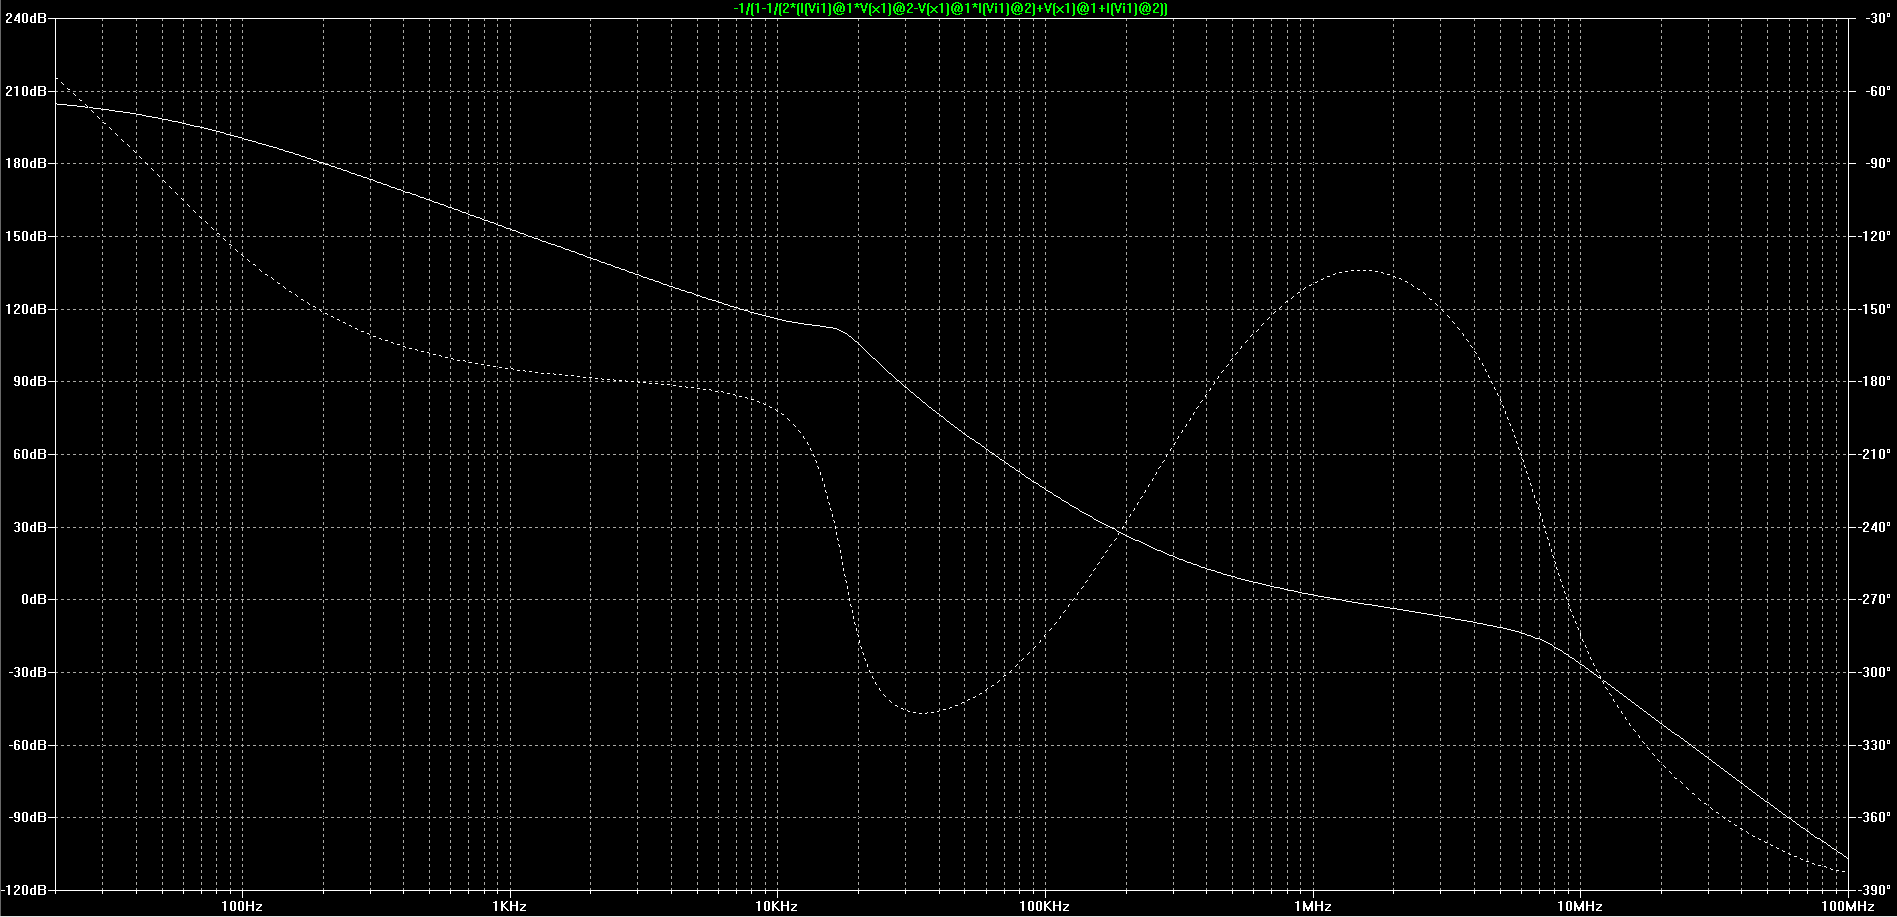
Task: Pick the negative "-90dB" magnitude axis label
Action: 26,817
